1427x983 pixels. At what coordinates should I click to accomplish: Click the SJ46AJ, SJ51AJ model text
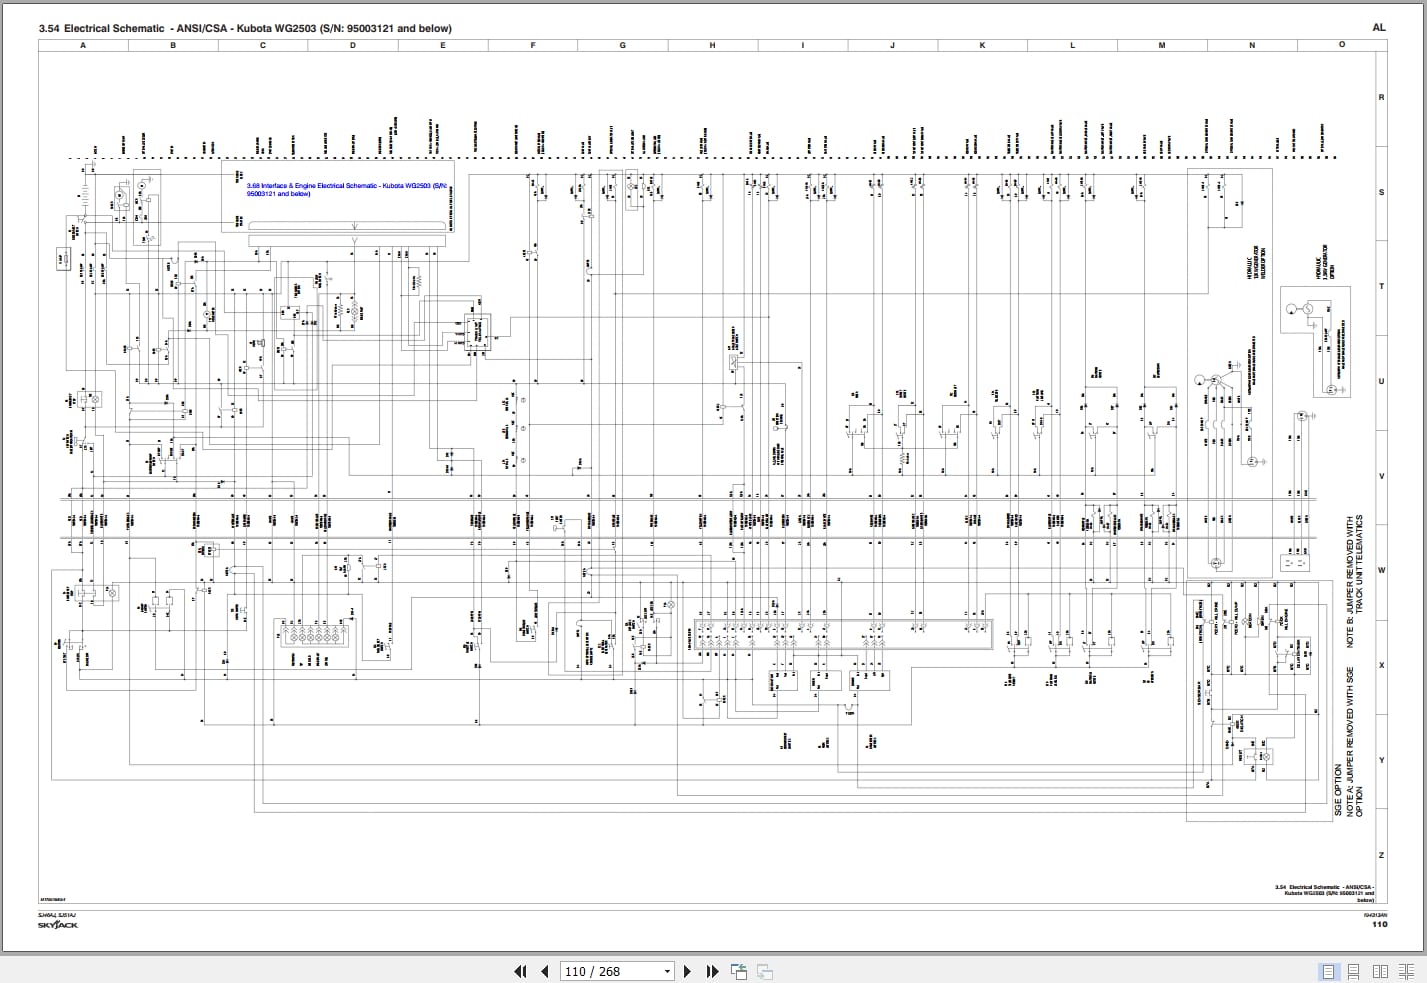(57, 915)
